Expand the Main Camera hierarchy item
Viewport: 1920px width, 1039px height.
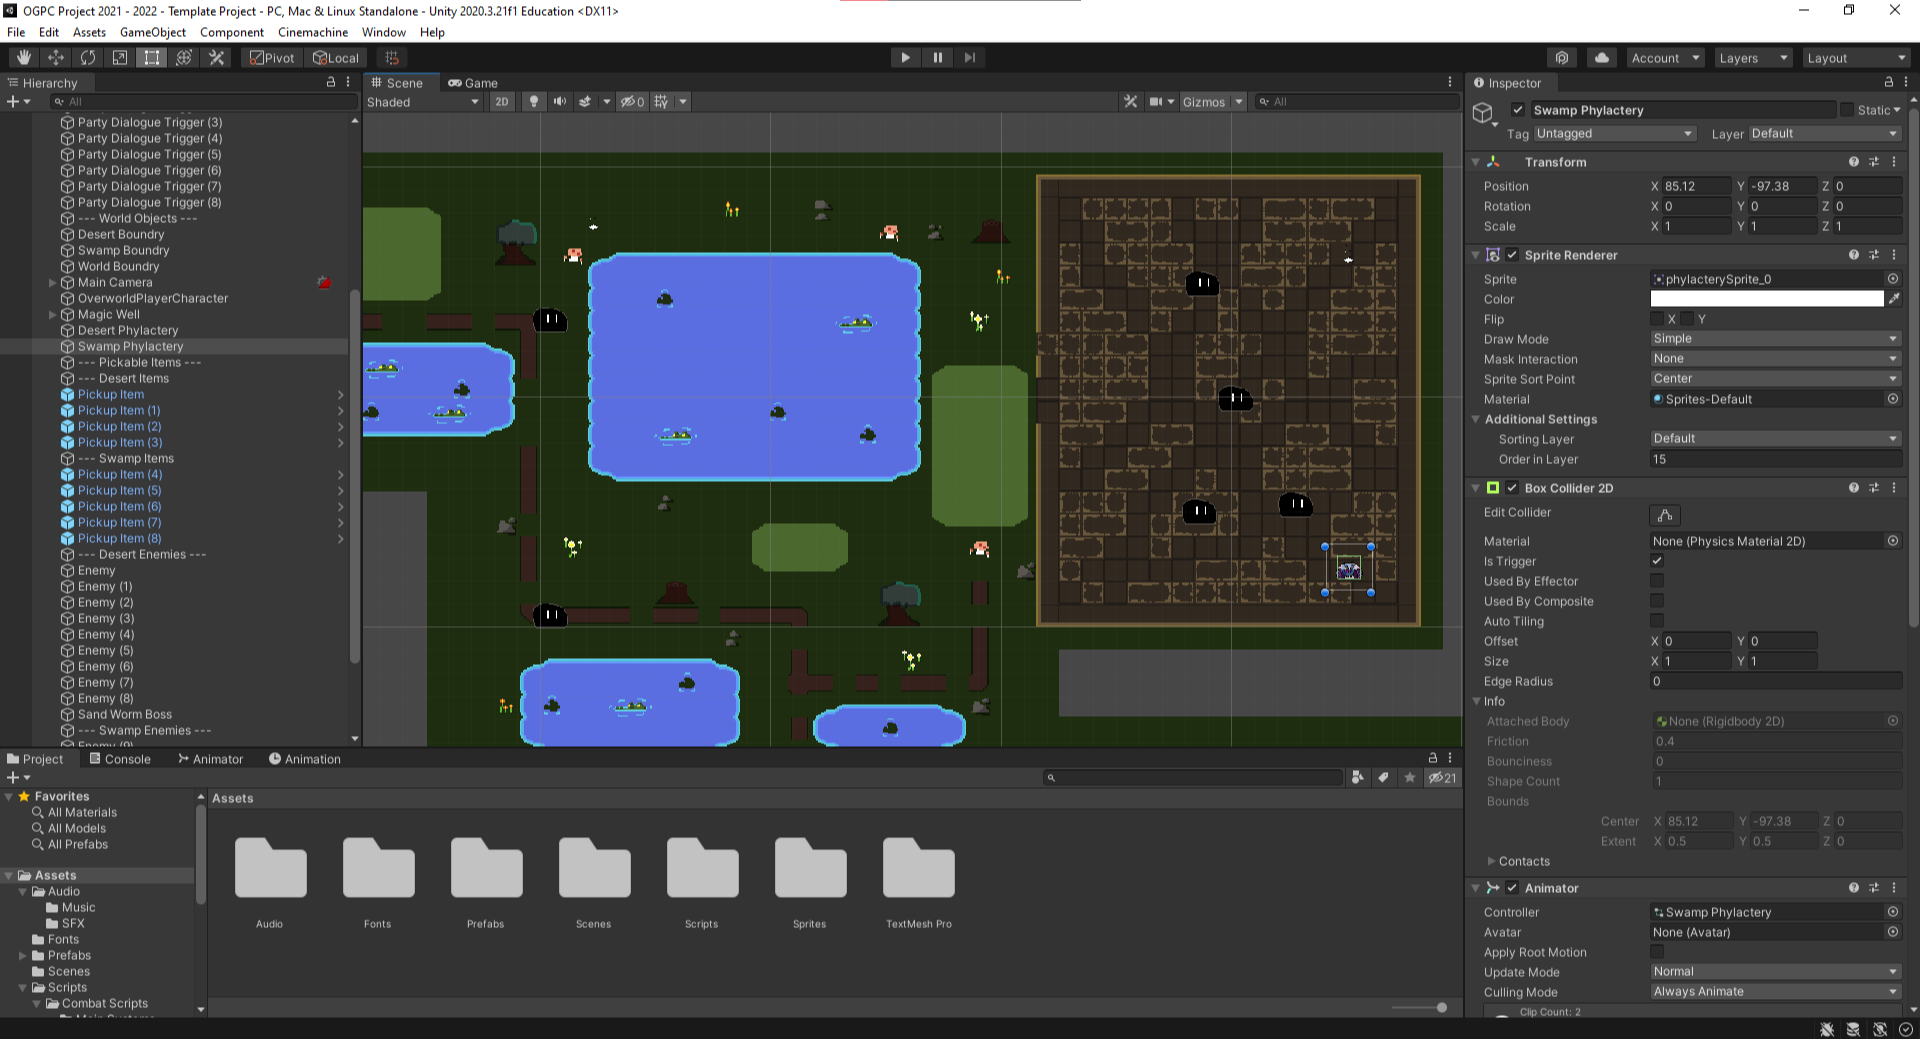52,282
